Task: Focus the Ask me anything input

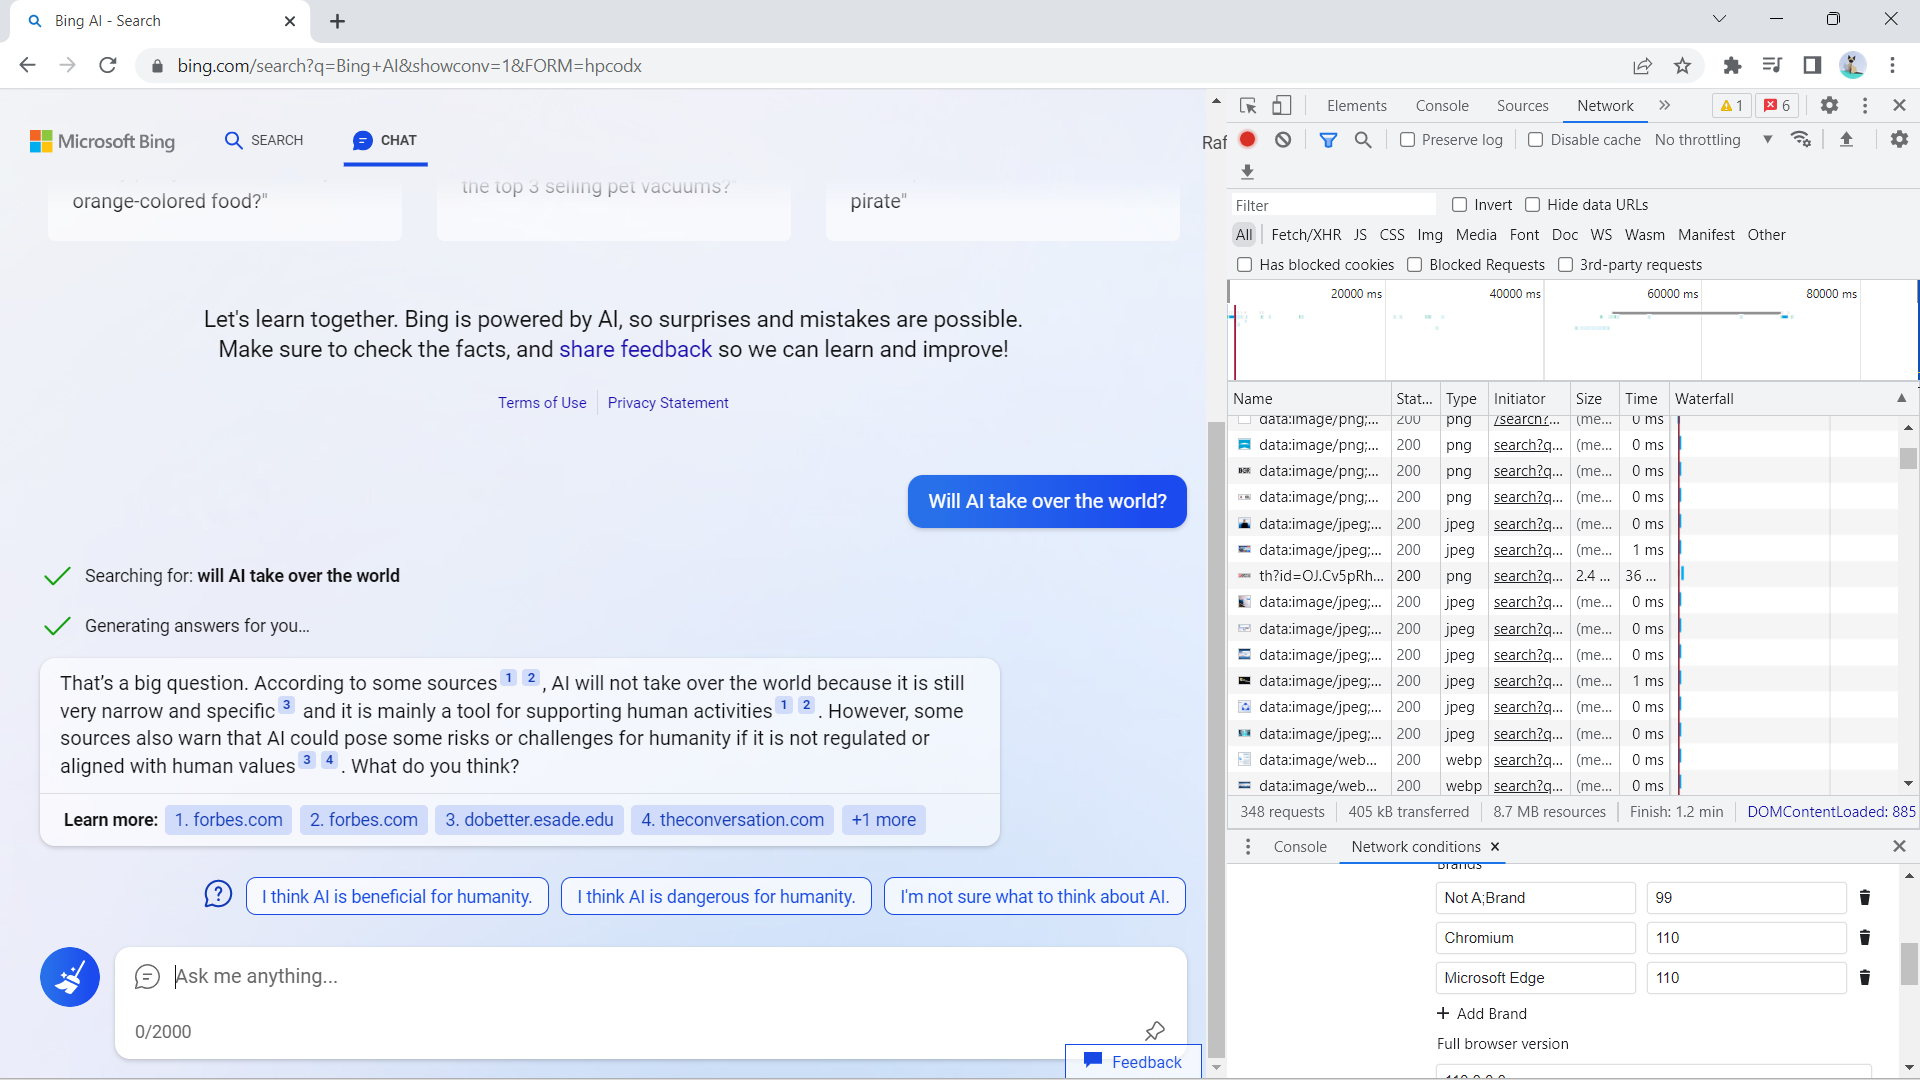Action: [x=650, y=977]
